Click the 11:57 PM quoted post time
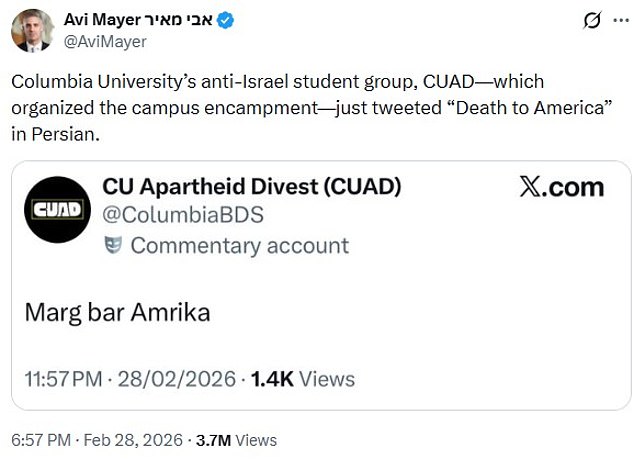The image size is (634, 459). tap(64, 379)
